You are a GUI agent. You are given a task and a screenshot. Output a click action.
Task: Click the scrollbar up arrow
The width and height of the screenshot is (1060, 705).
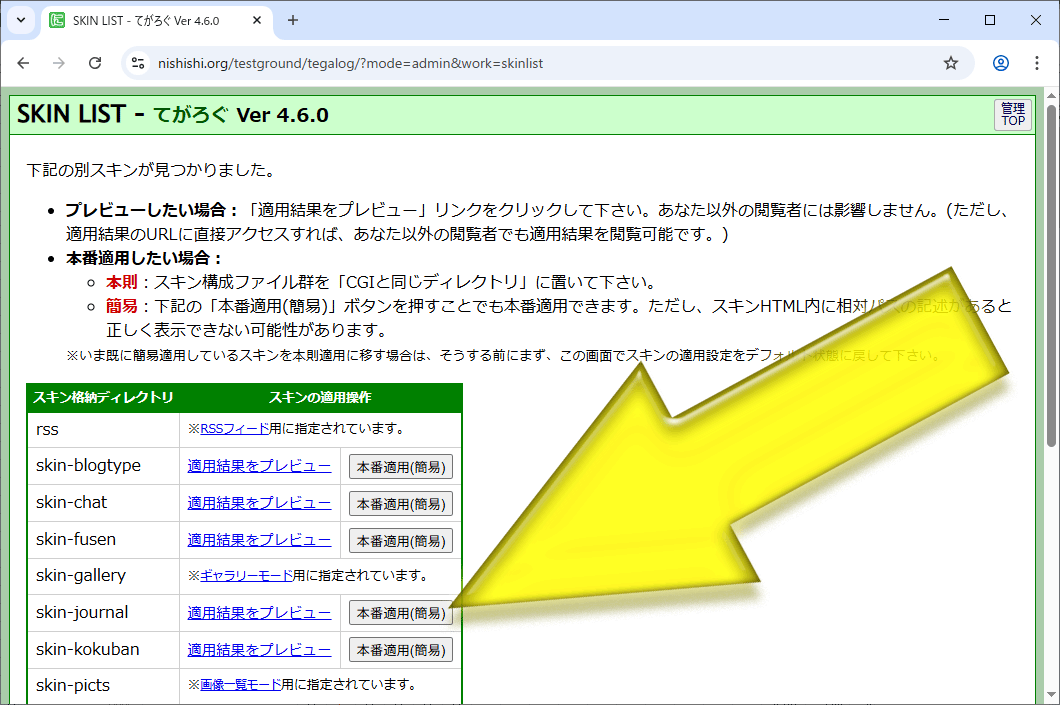click(x=1051, y=95)
